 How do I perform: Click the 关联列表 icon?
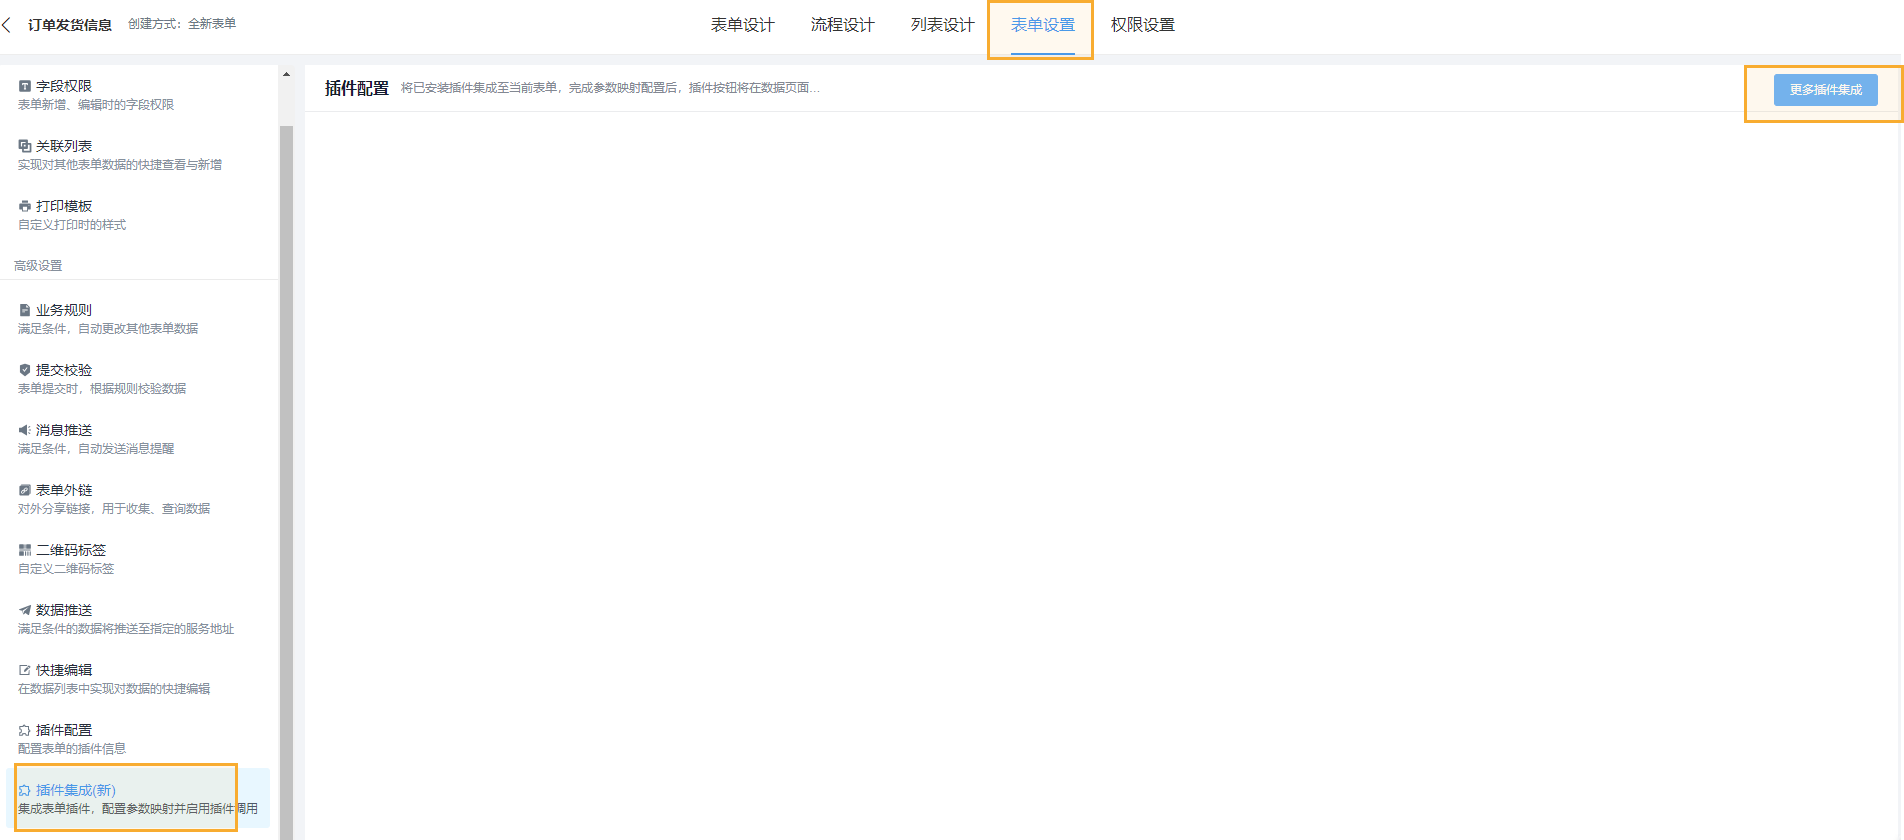(24, 146)
